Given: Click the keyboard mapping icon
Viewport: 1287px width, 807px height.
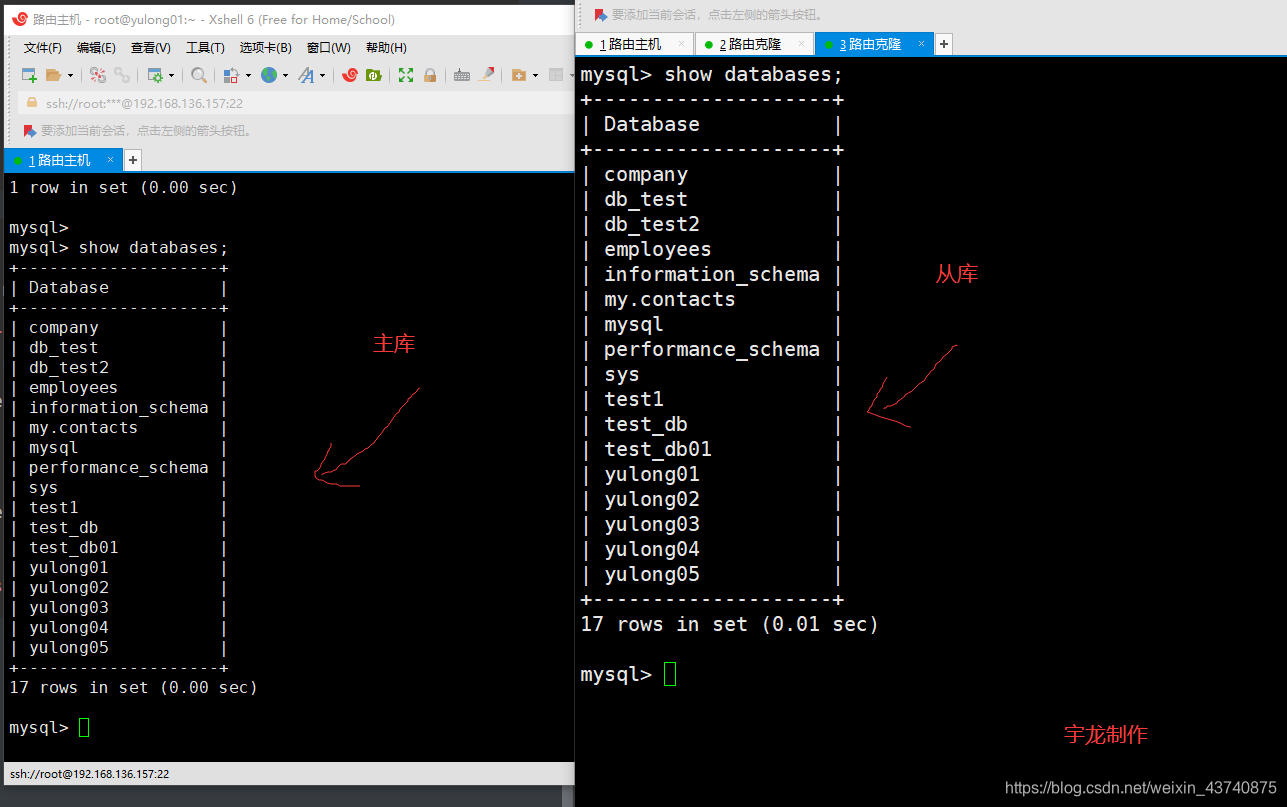Looking at the screenshot, I should click(x=462, y=75).
